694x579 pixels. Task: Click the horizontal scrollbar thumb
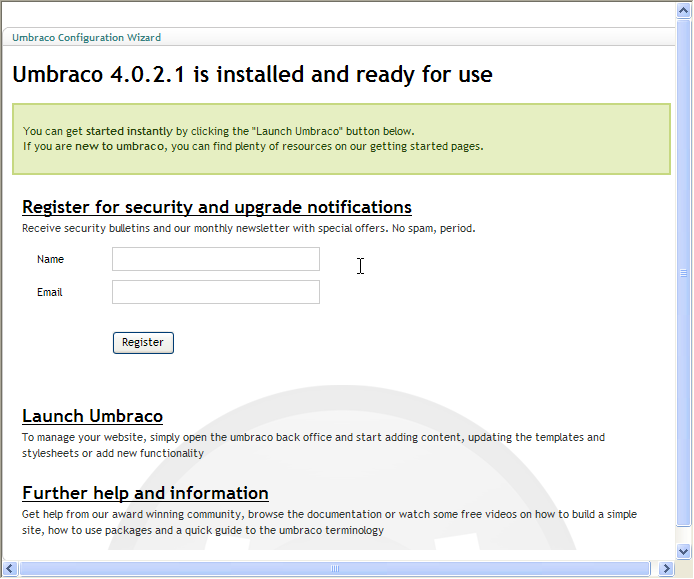click(x=335, y=568)
